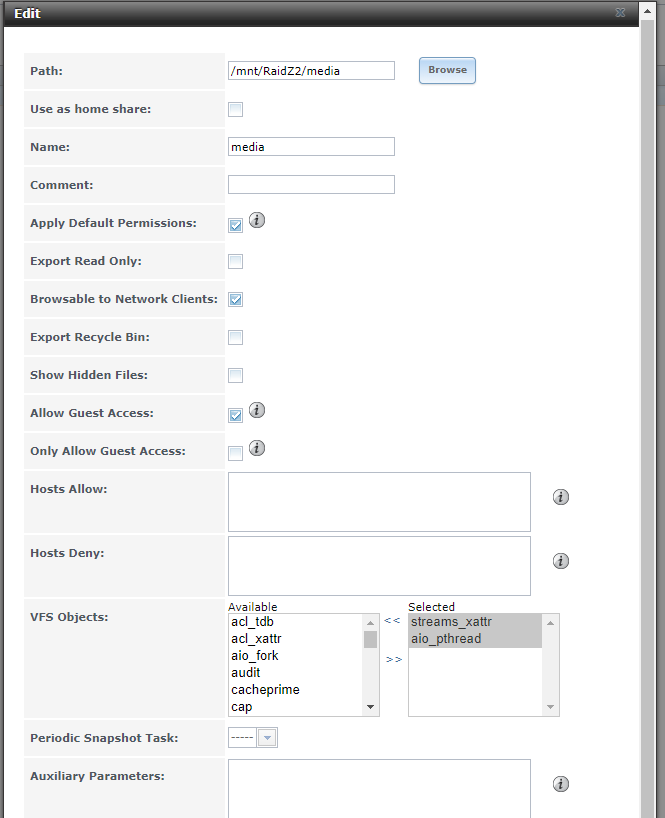Add VFS object to Selected with >> arrow
This screenshot has height=818, width=665.
click(394, 659)
